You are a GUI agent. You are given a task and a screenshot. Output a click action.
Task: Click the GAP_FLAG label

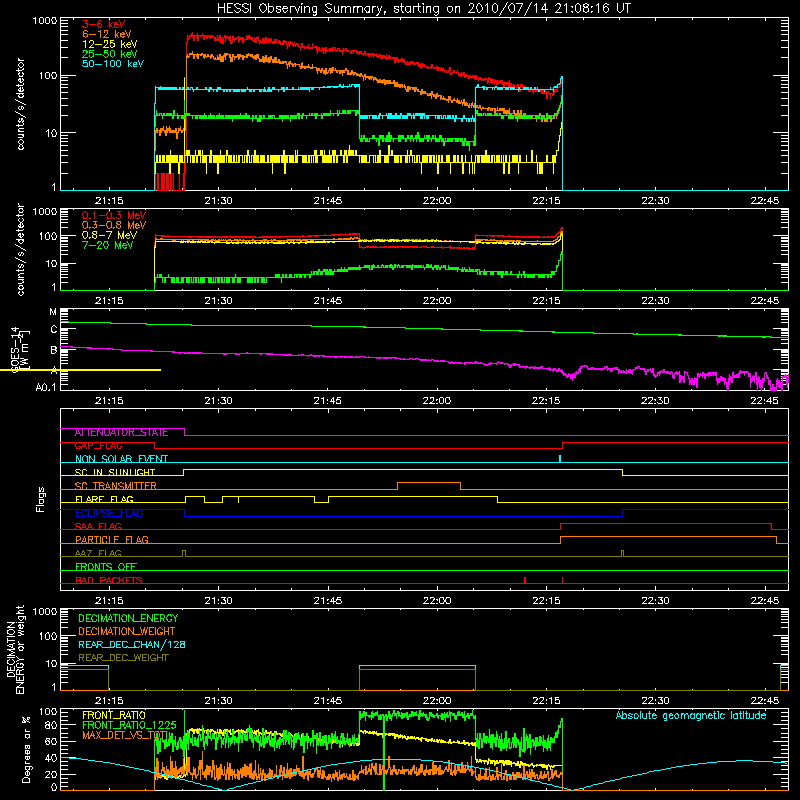pyautogui.click(x=98, y=445)
